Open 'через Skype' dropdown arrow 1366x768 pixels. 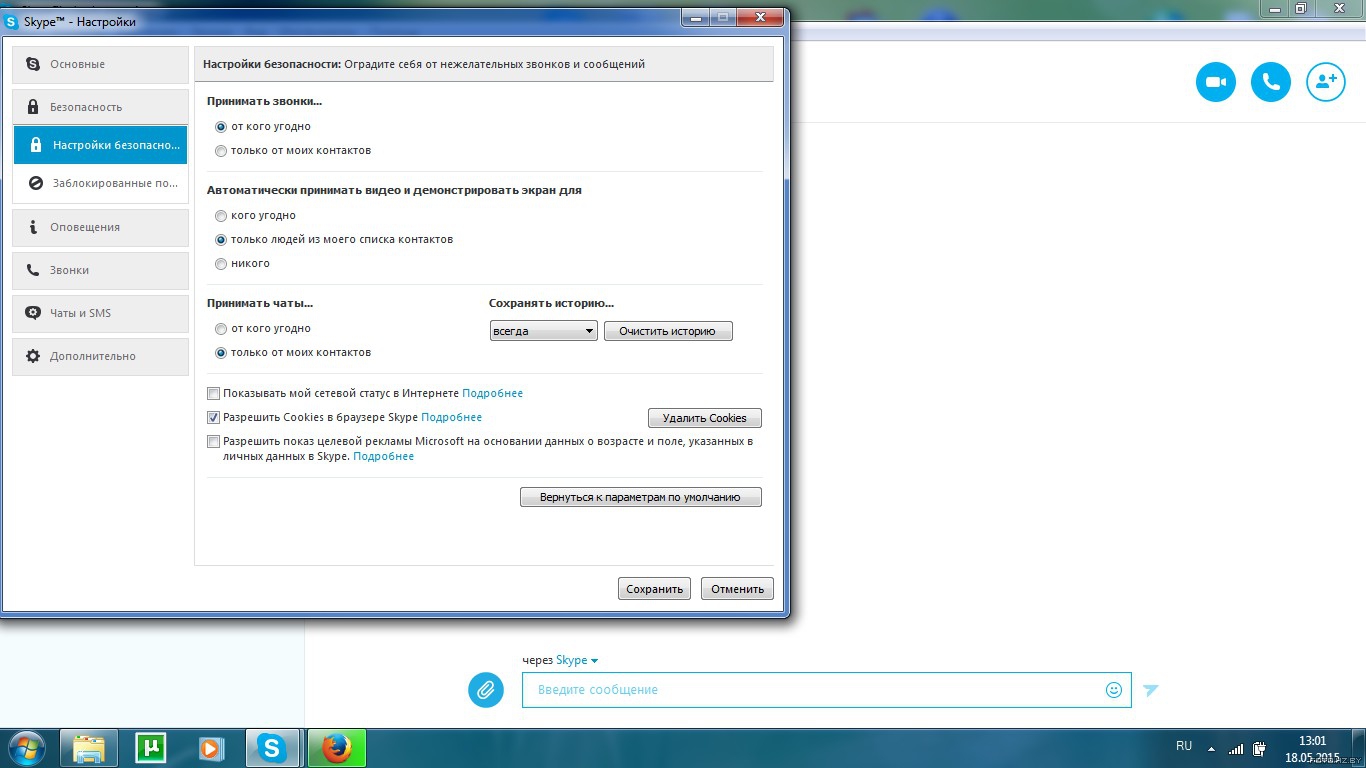(594, 661)
